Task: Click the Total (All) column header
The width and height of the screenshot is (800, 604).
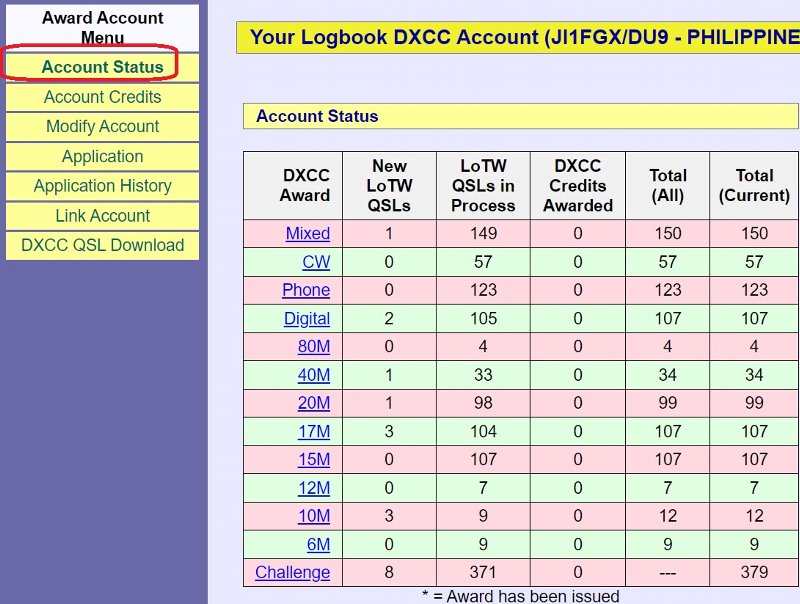Action: [x=668, y=185]
